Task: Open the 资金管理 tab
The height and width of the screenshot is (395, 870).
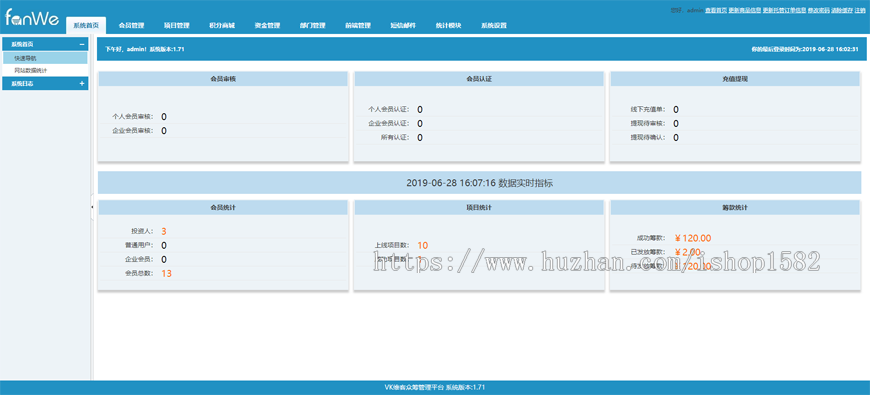Action: (267, 26)
